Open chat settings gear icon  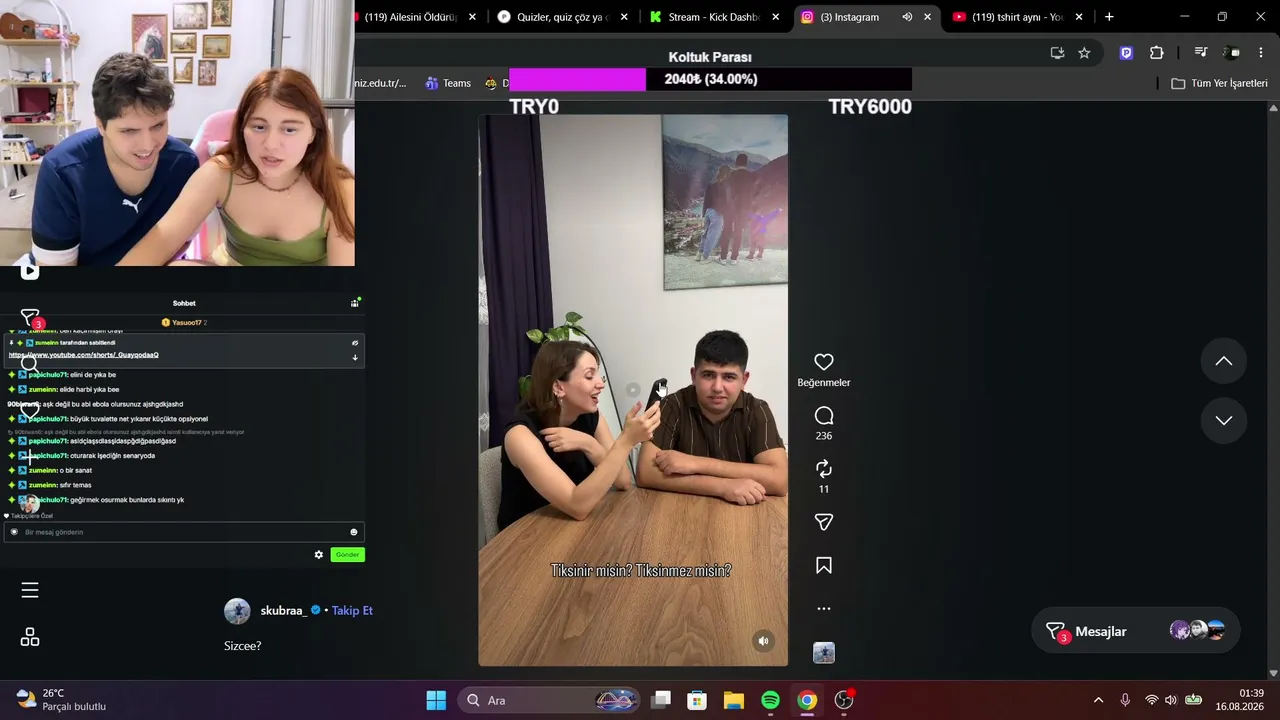tap(319, 554)
